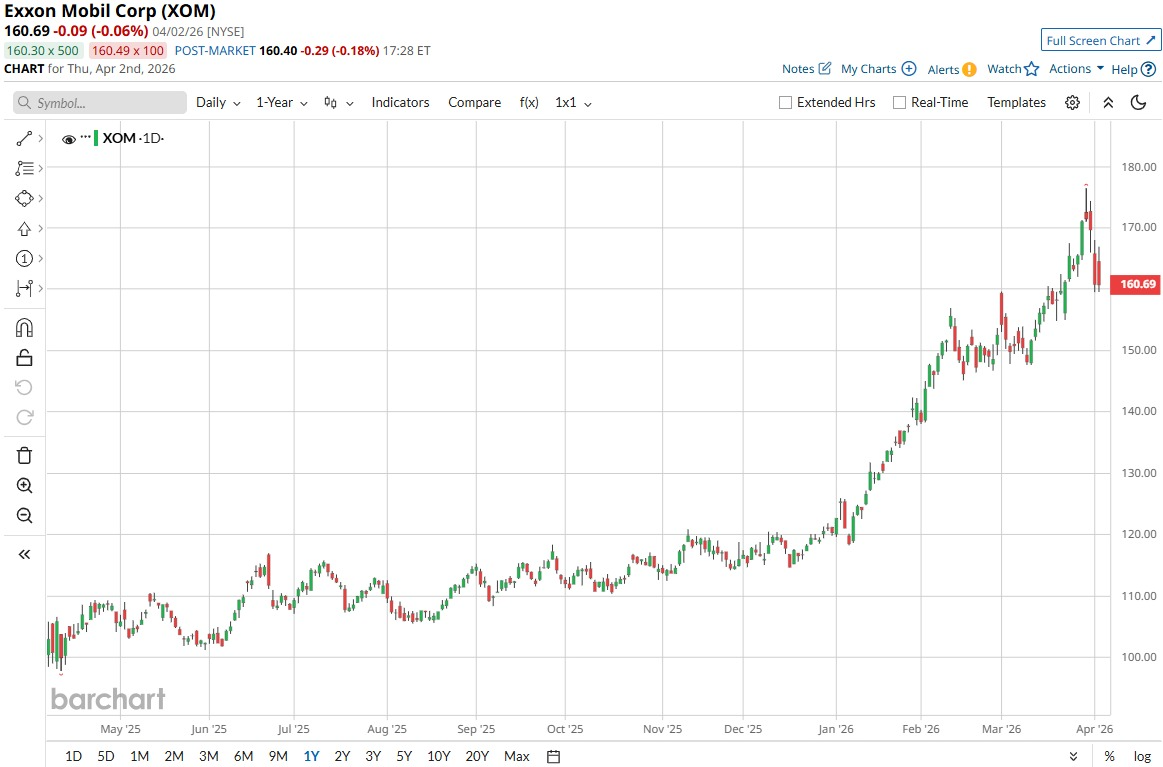Activate the magnet snap tool

24,328
